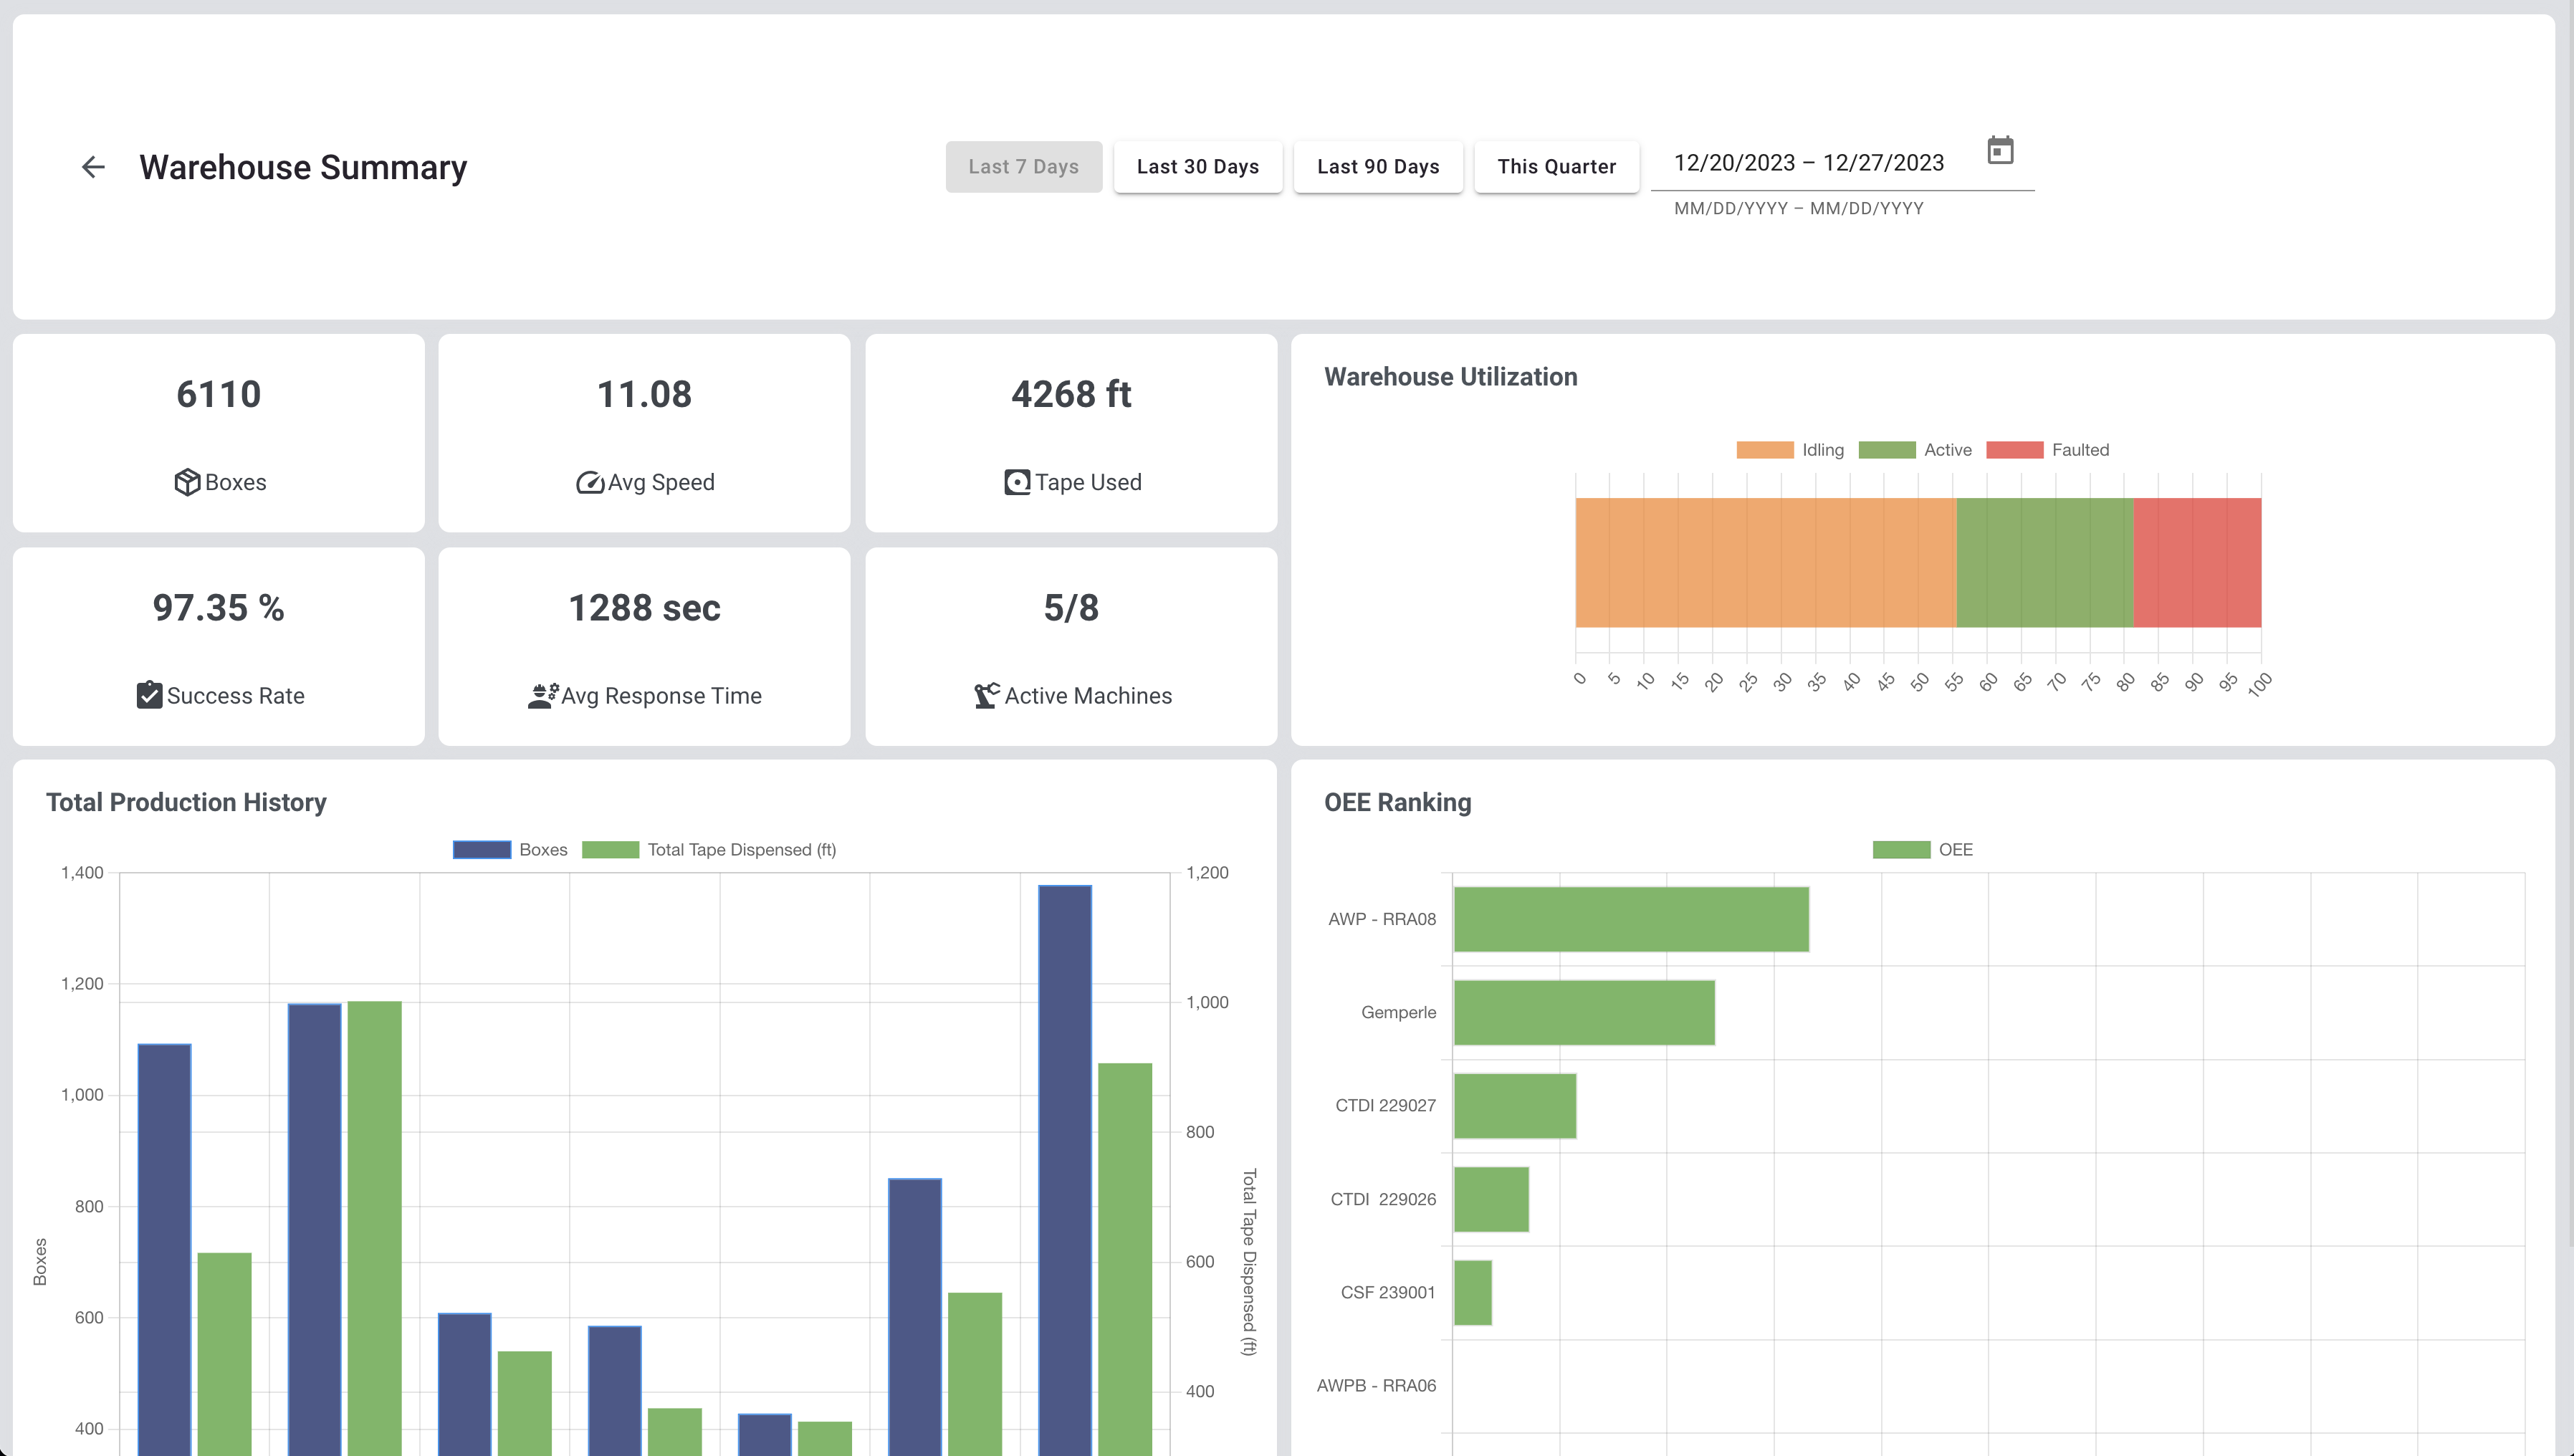Select the Last 7 Days filter

1023,167
